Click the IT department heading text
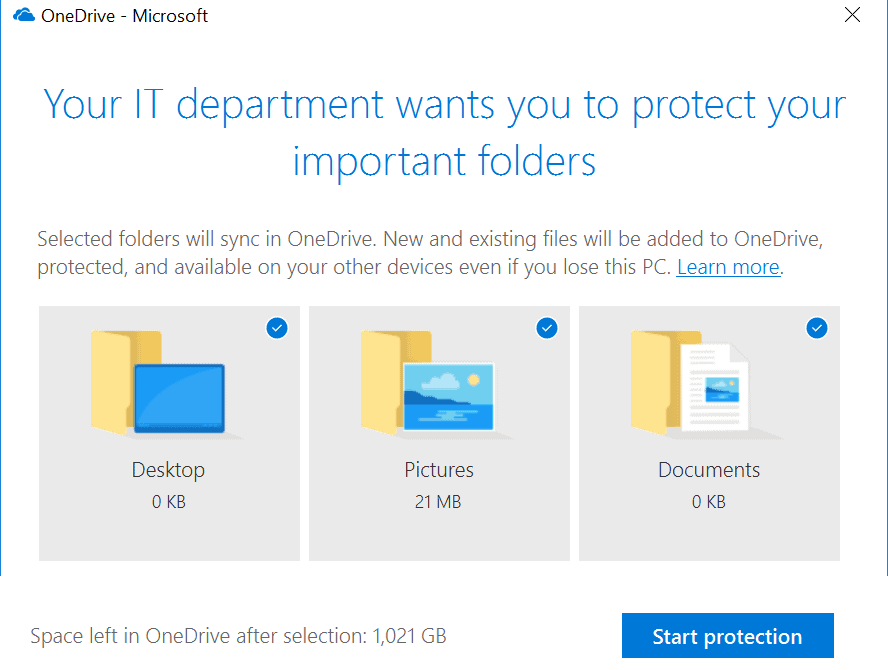 (x=445, y=133)
